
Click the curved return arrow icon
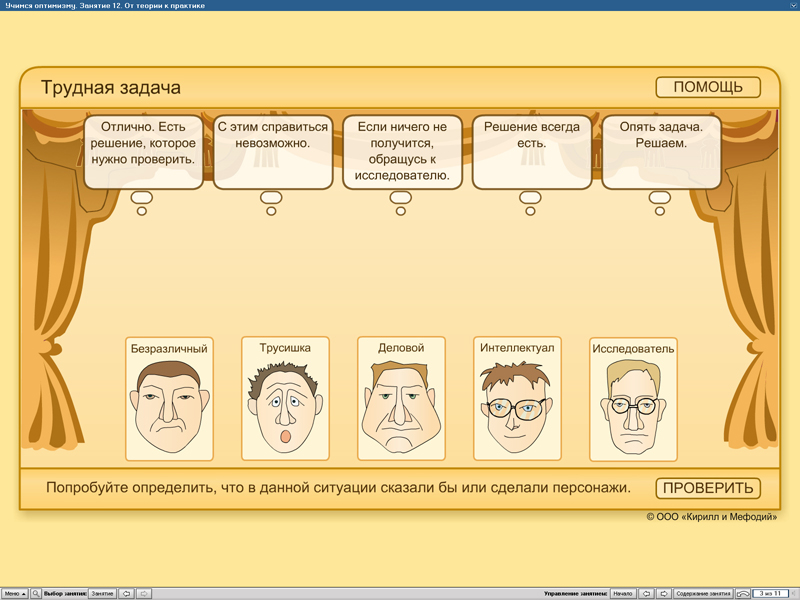[743, 593]
